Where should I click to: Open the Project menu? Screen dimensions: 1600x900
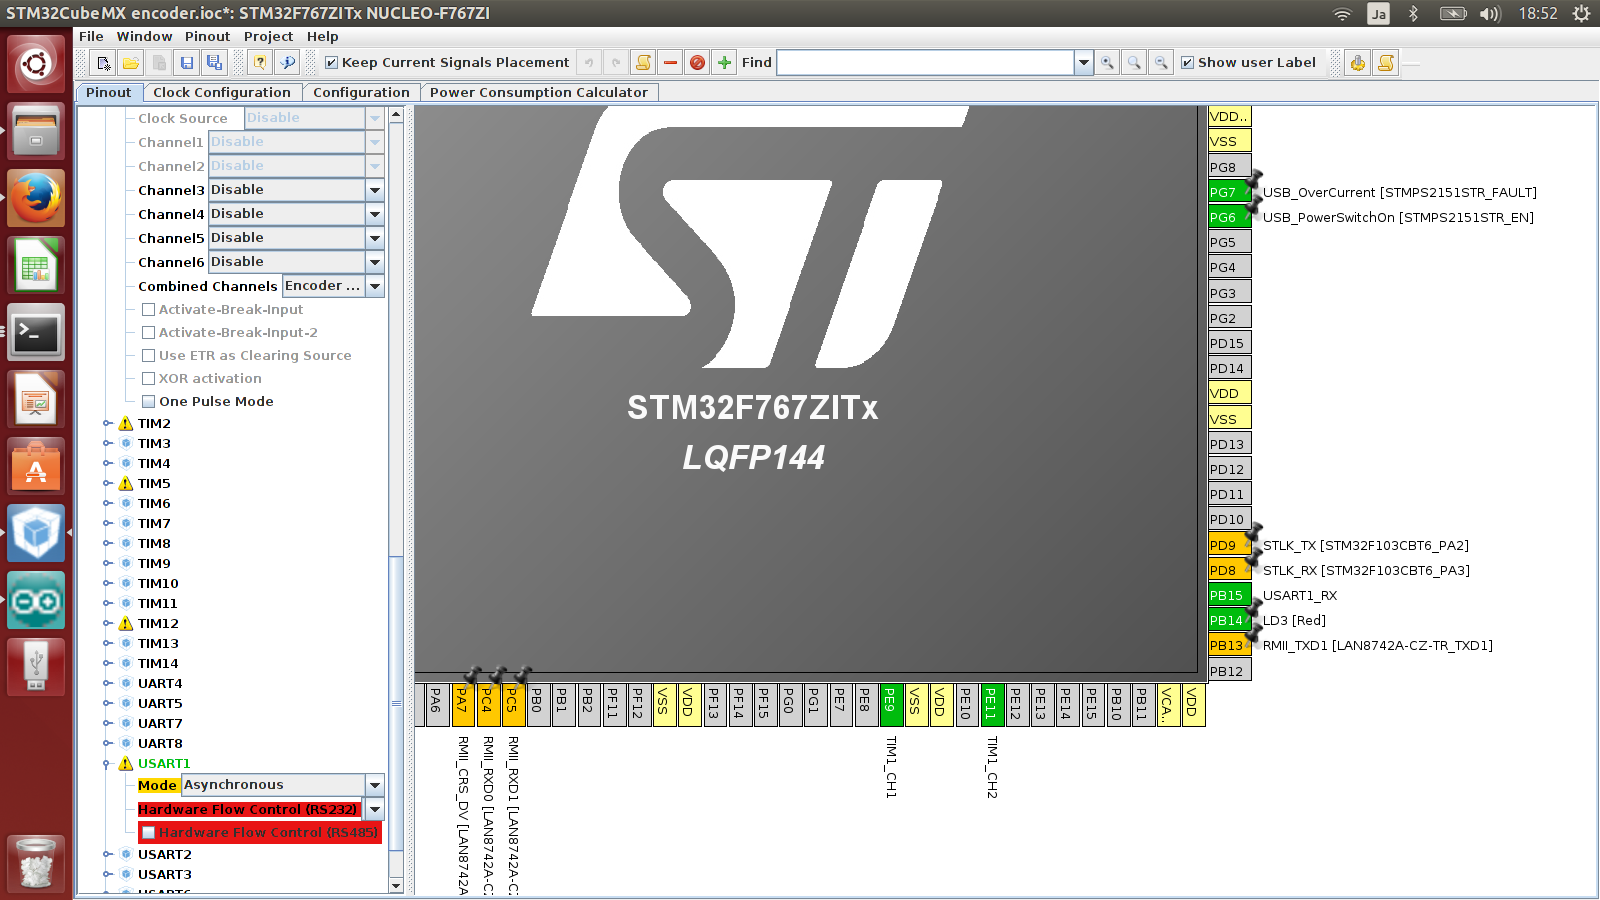click(268, 36)
